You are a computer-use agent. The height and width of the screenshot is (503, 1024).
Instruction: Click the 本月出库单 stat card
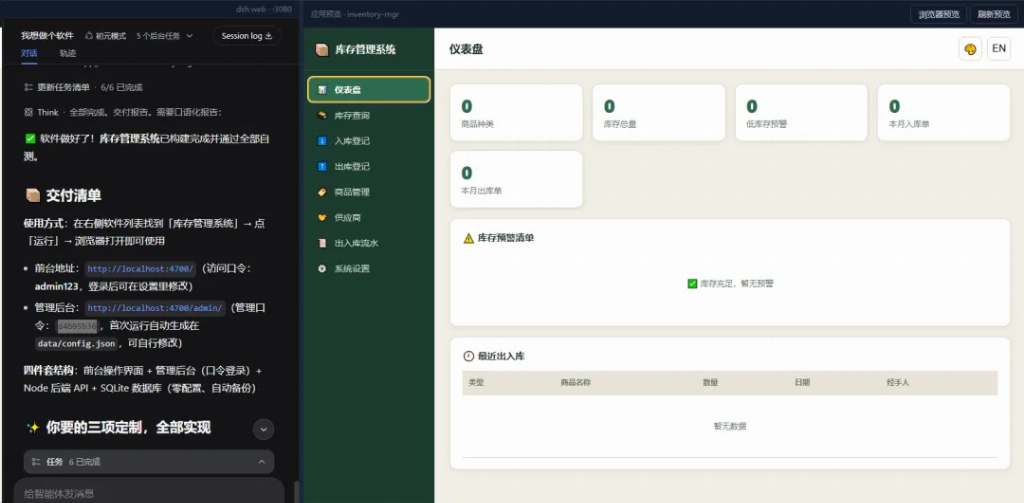(x=516, y=179)
